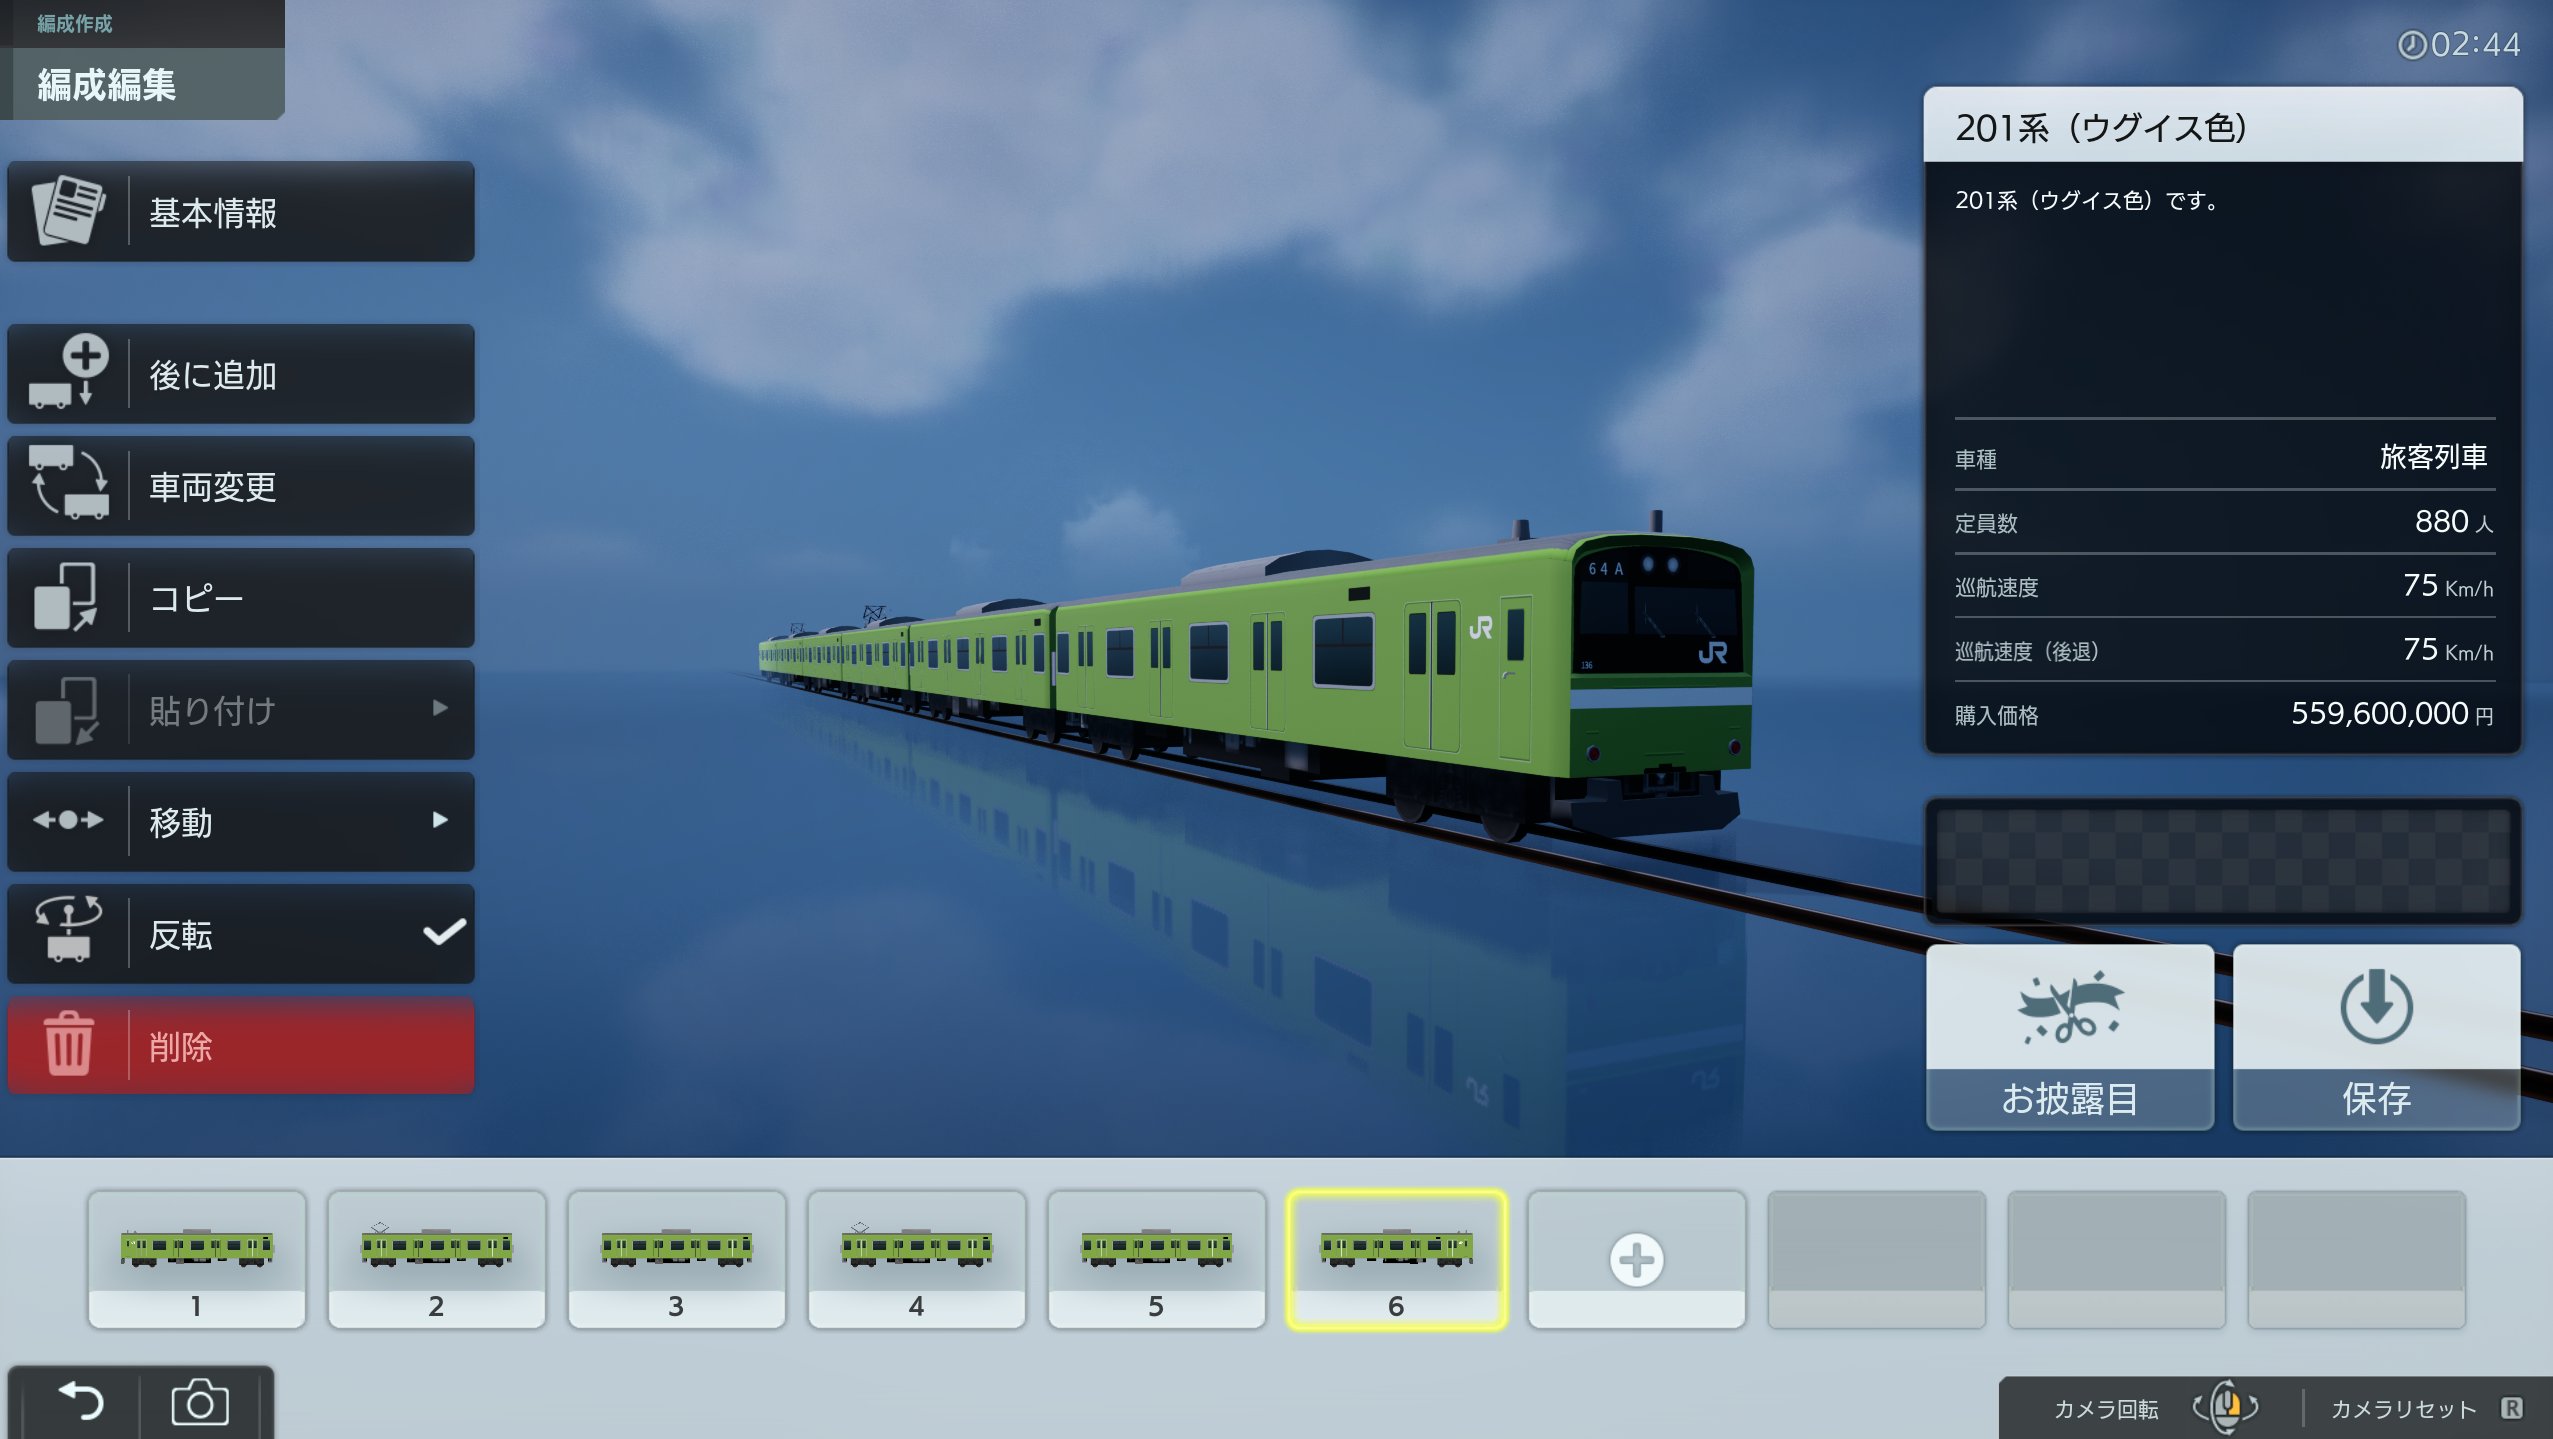Toggle the 反転 checkmark
Screen dimensions: 2553x1439
click(x=444, y=933)
